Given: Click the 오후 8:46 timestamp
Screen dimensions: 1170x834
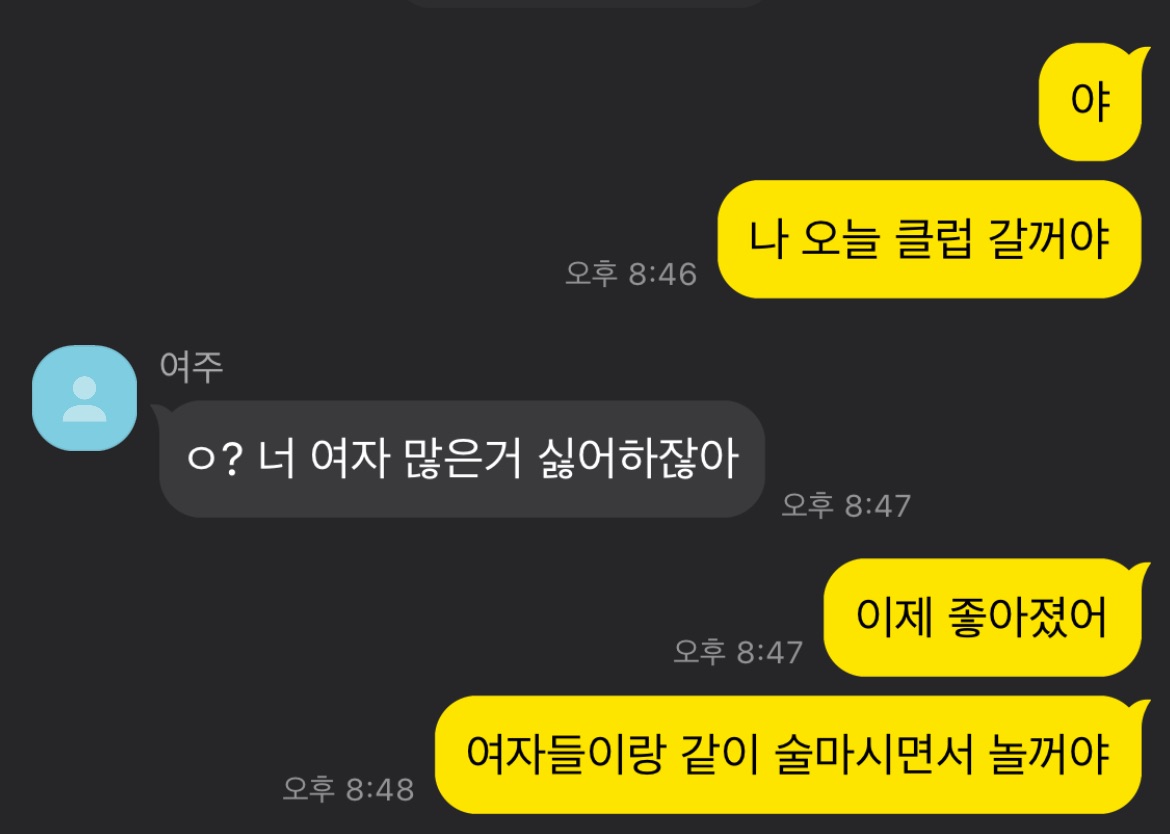Looking at the screenshot, I should (631, 274).
